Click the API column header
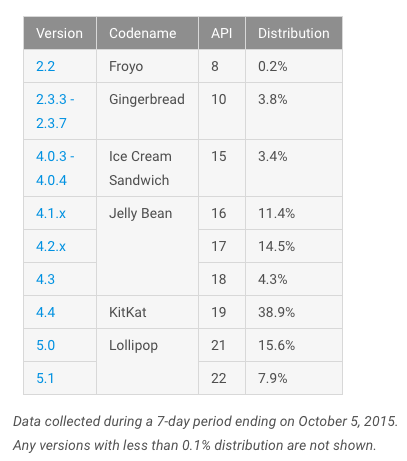Image resolution: width=407 pixels, height=461 pixels. click(x=222, y=33)
